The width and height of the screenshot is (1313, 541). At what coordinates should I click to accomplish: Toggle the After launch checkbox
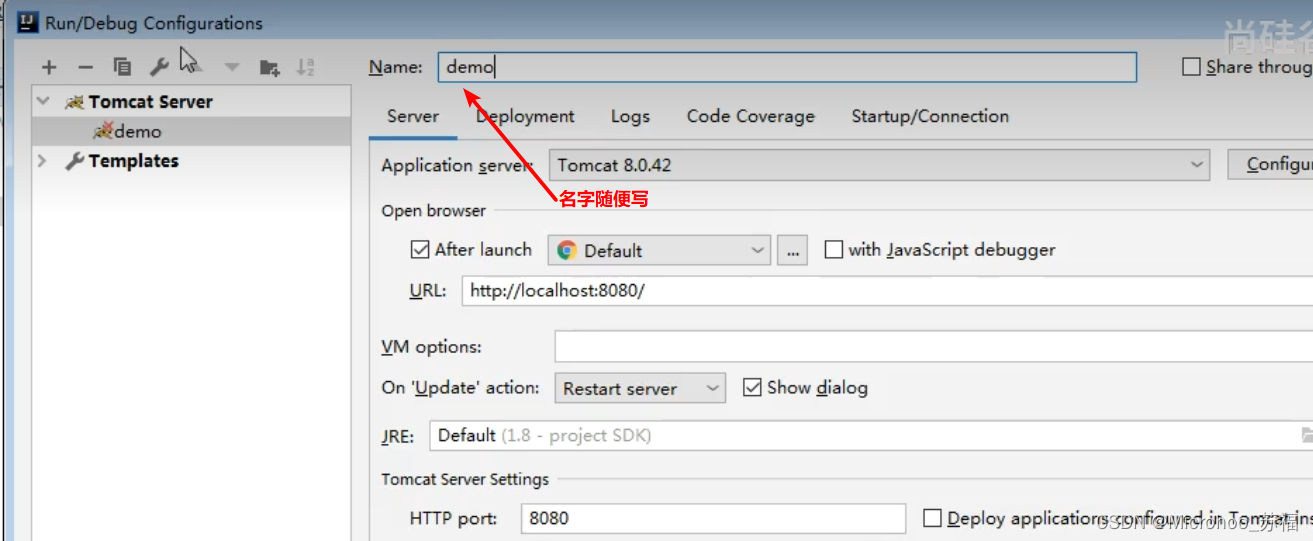pos(420,250)
